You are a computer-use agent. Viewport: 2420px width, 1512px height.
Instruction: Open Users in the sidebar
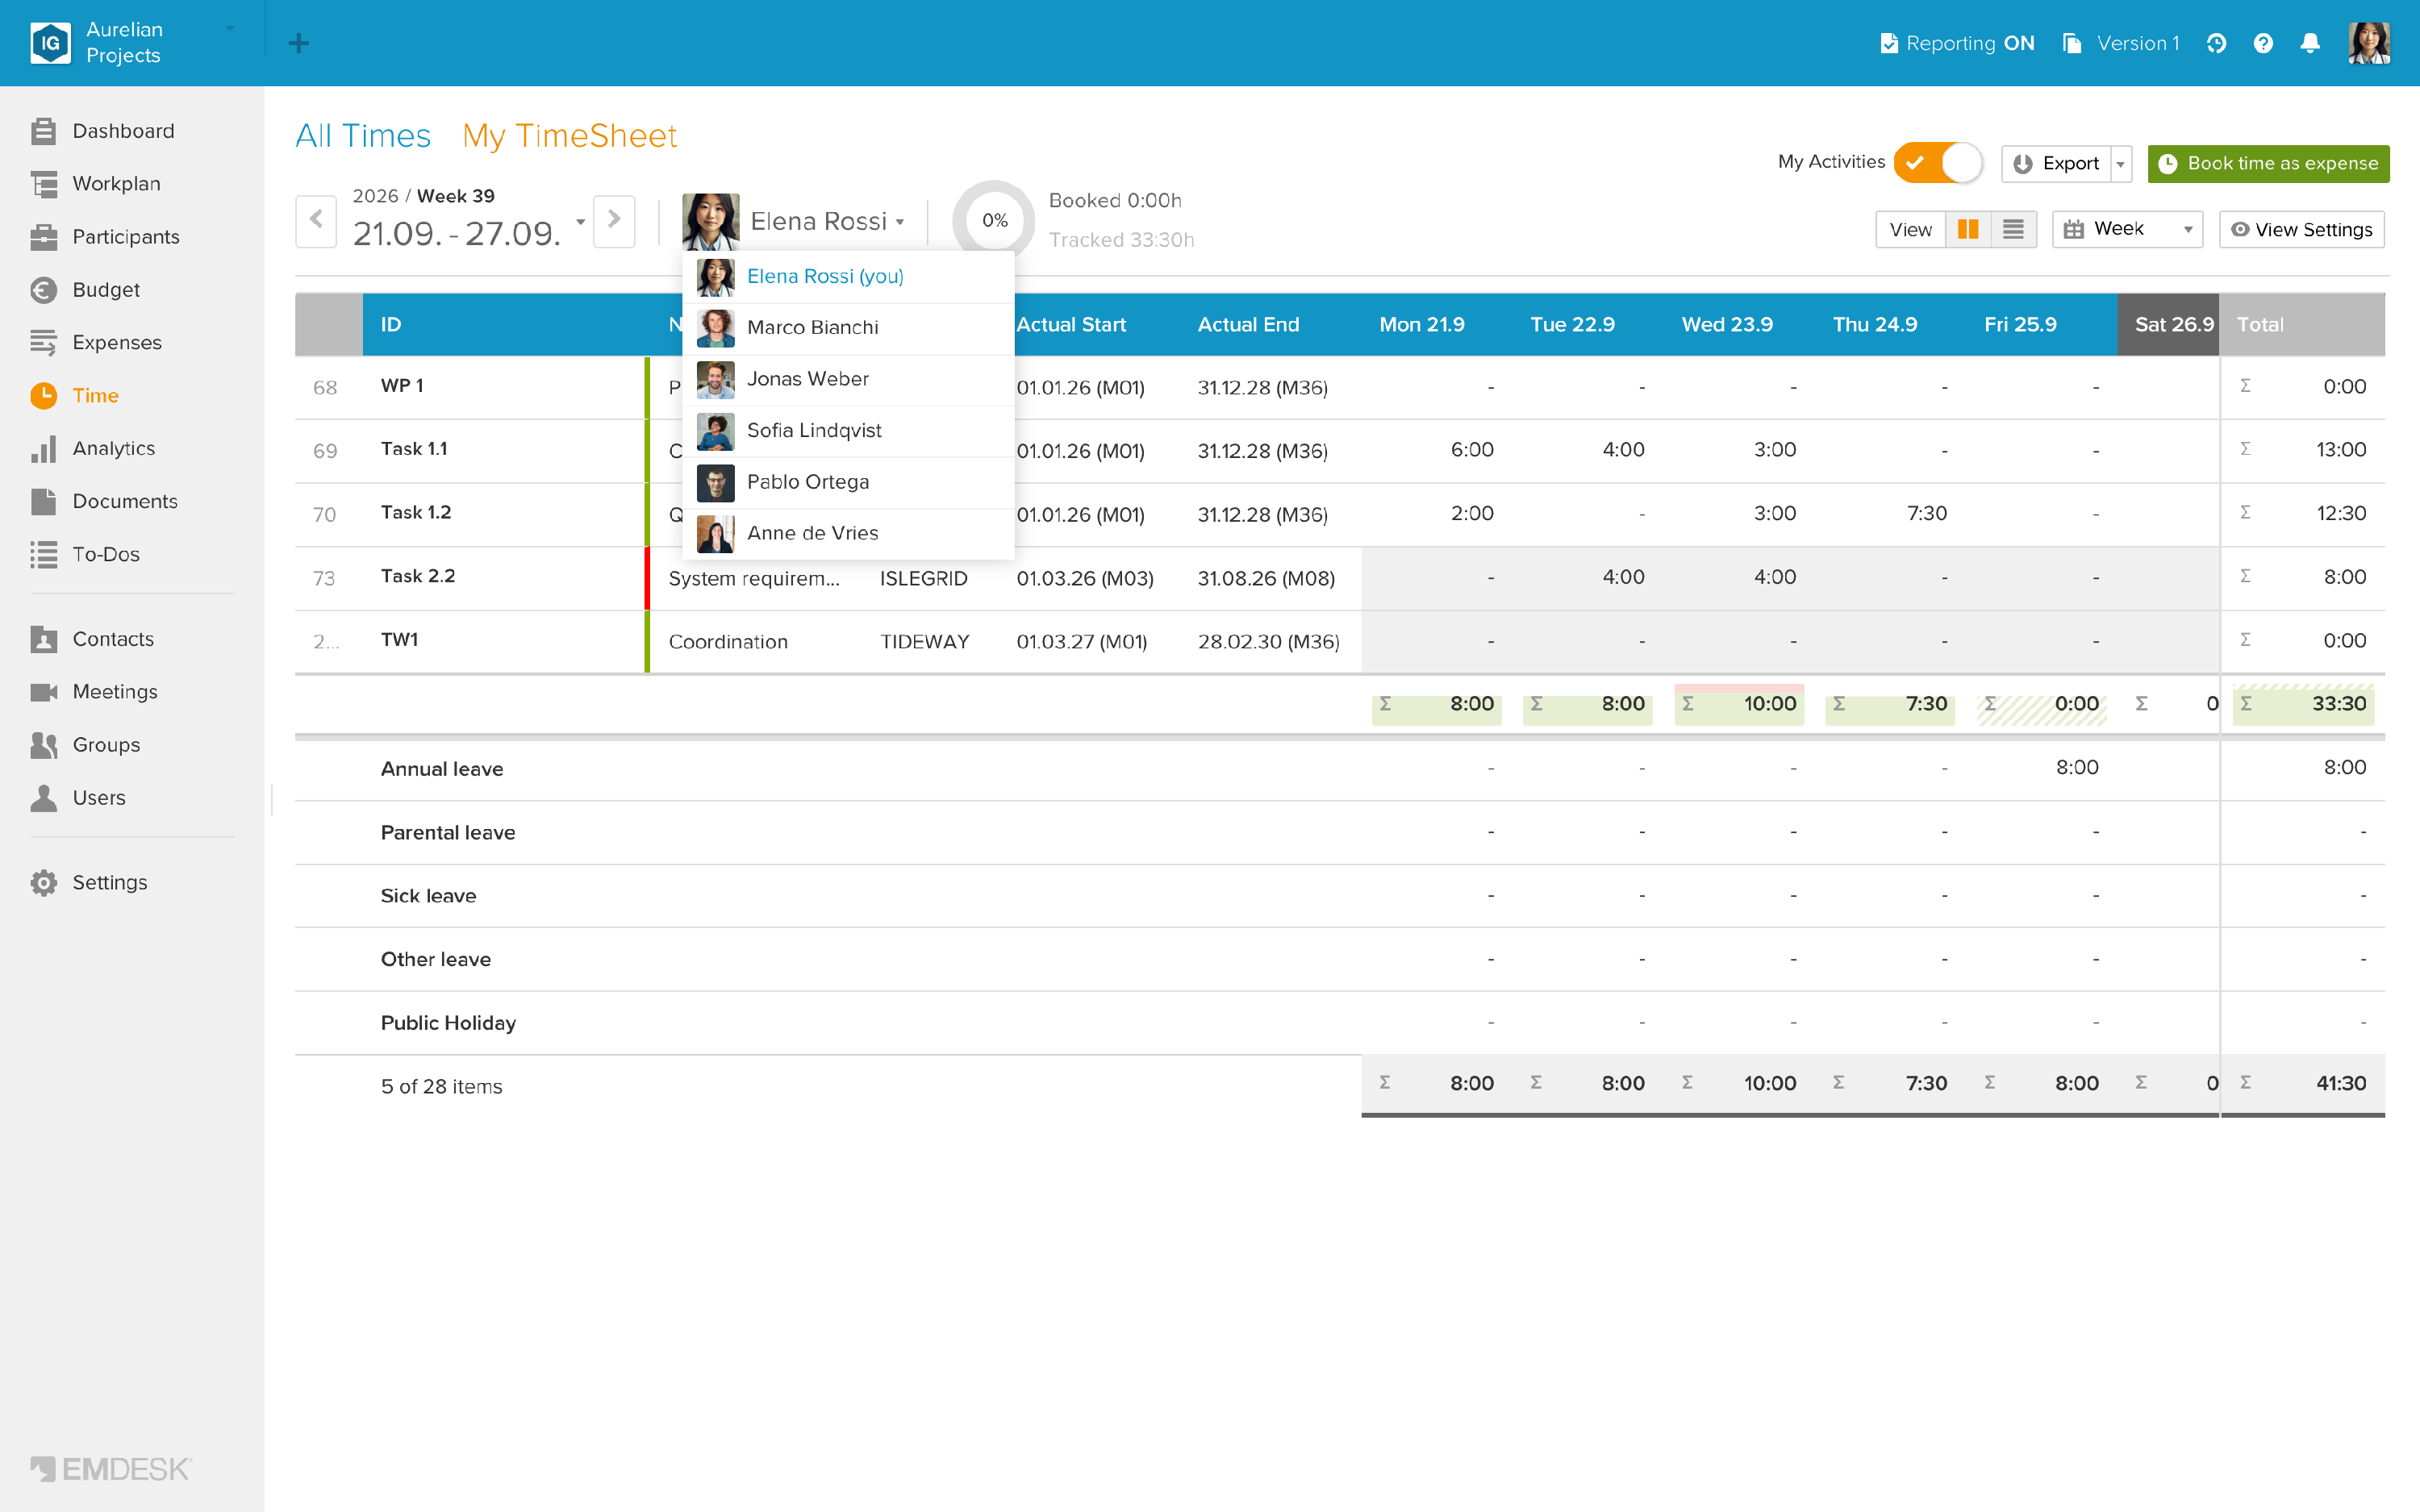(x=79, y=798)
